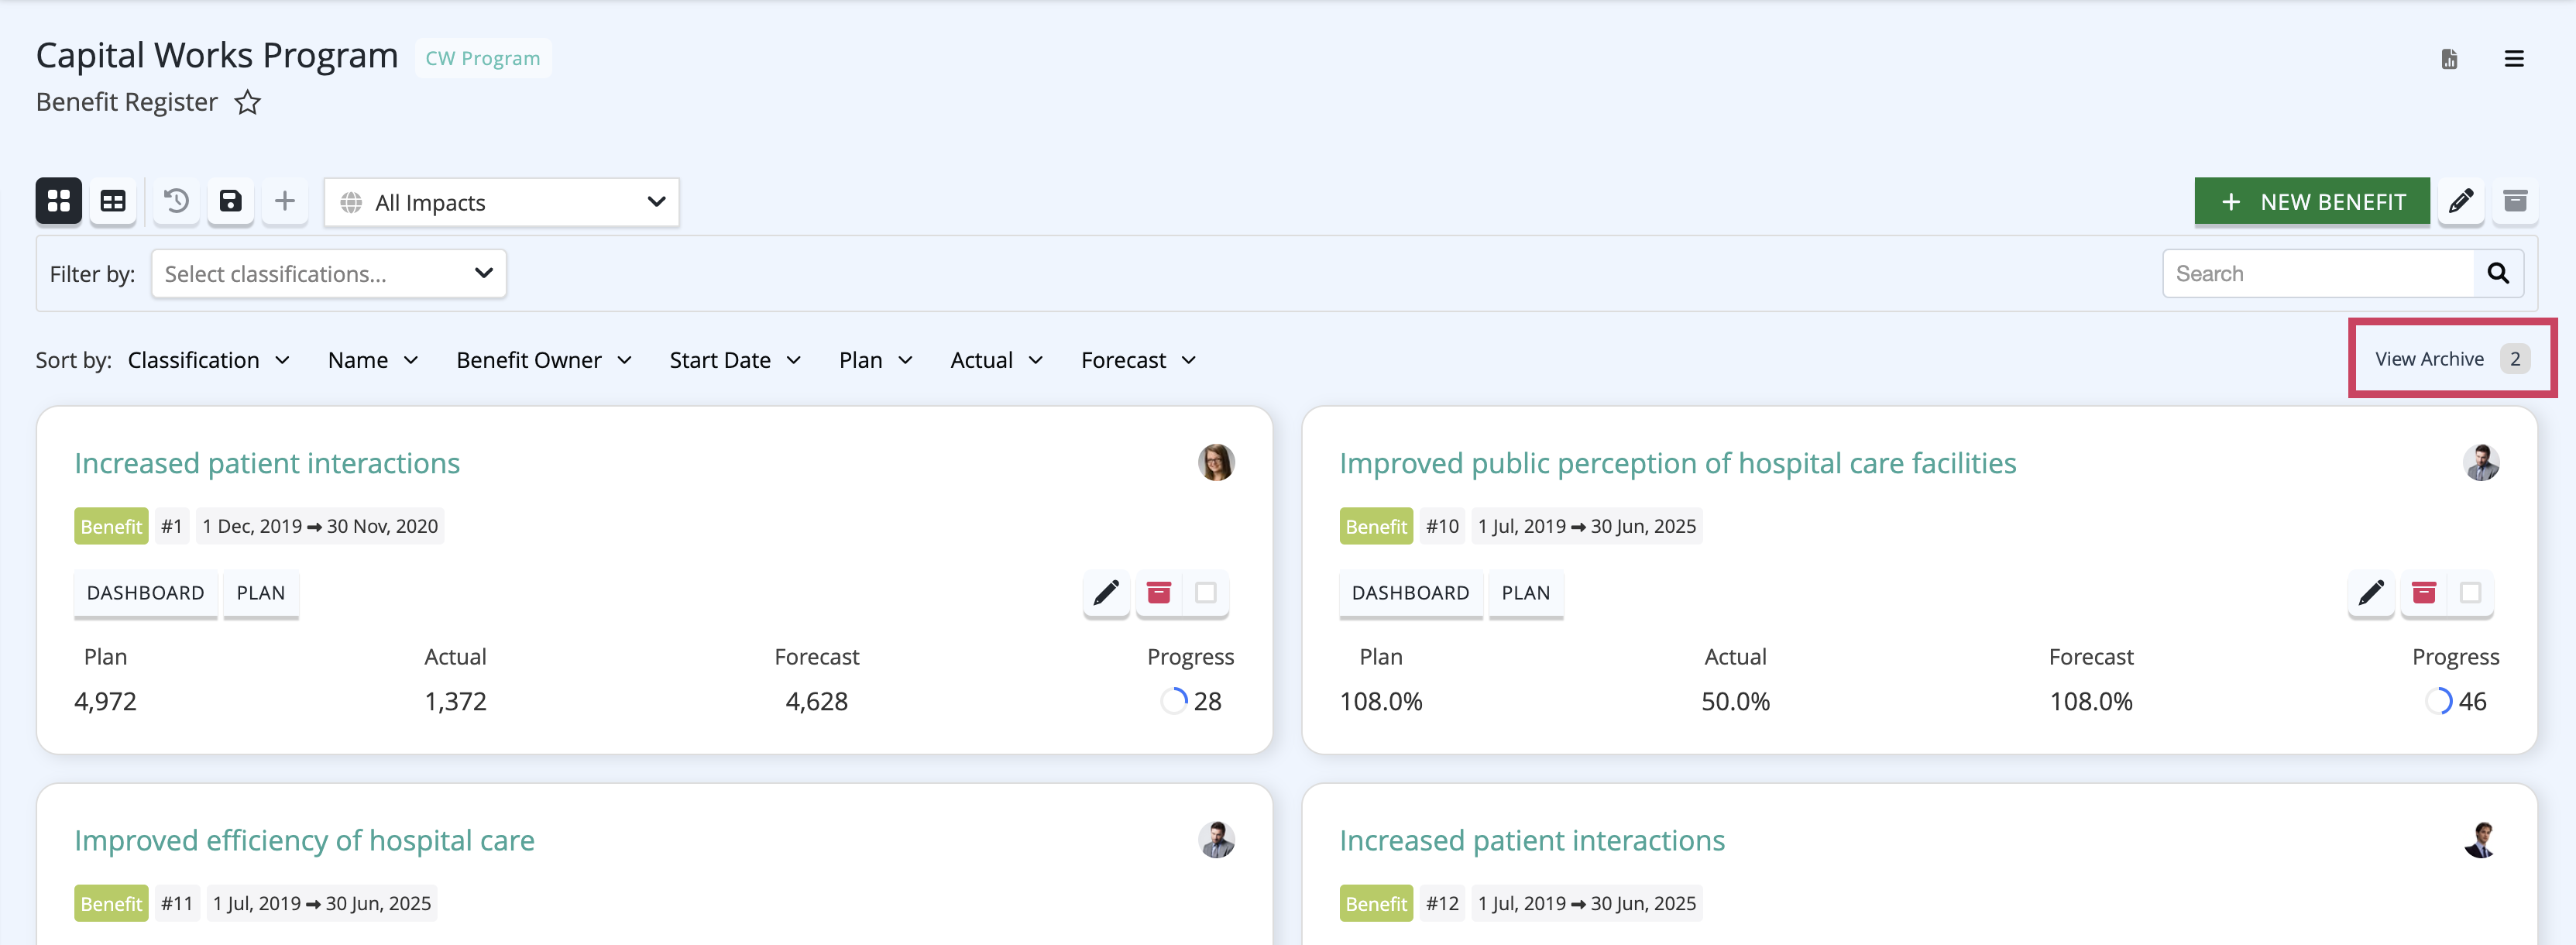Click the Benefit label on card #1
Screen dimensions: 2576x945
pos(111,526)
